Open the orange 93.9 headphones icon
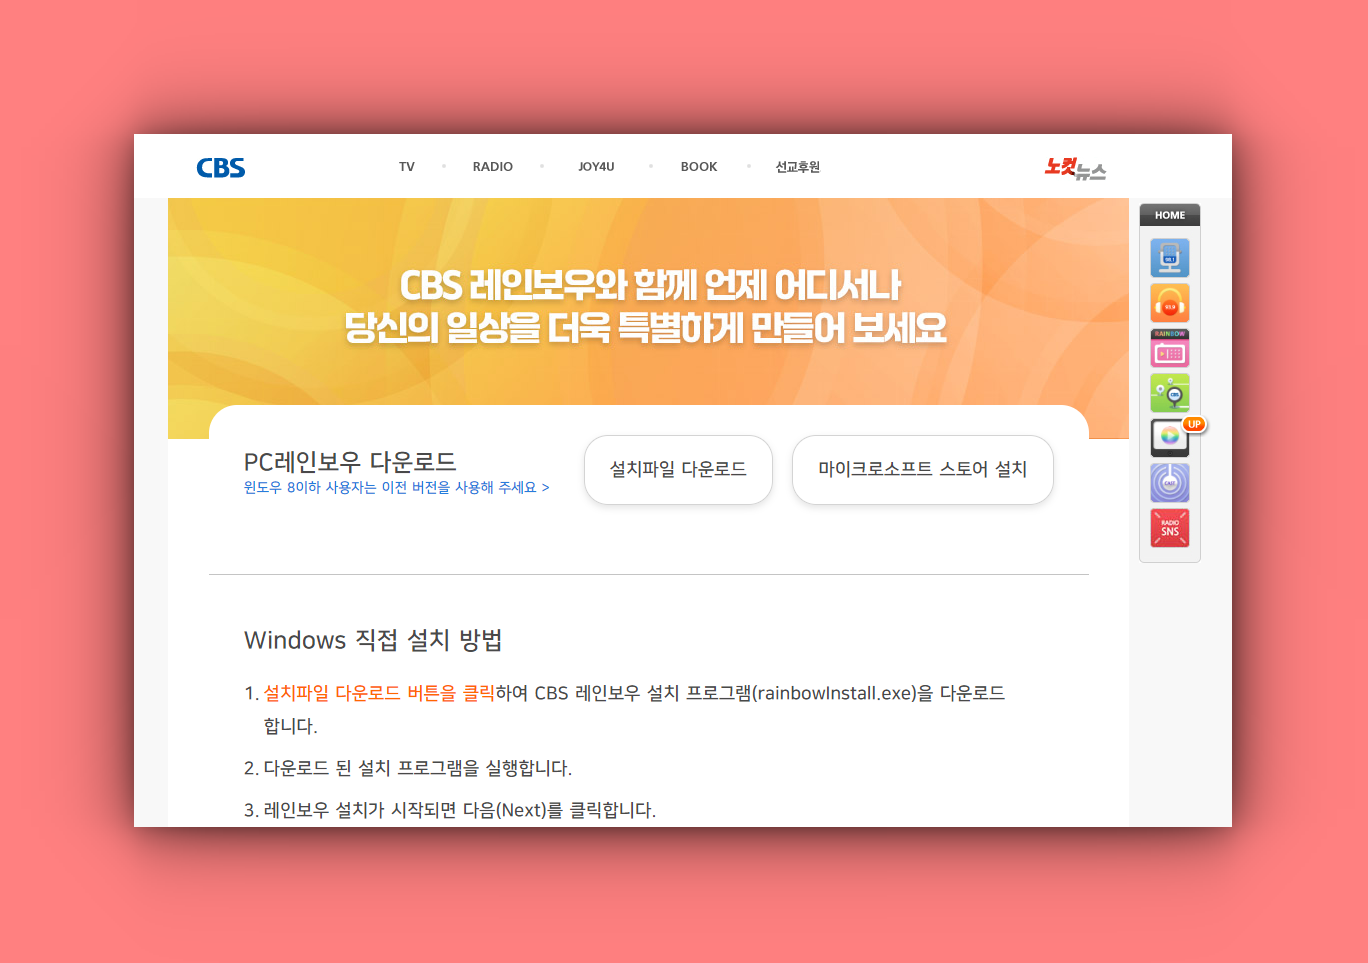Viewport: 1368px width, 963px height. (1170, 303)
